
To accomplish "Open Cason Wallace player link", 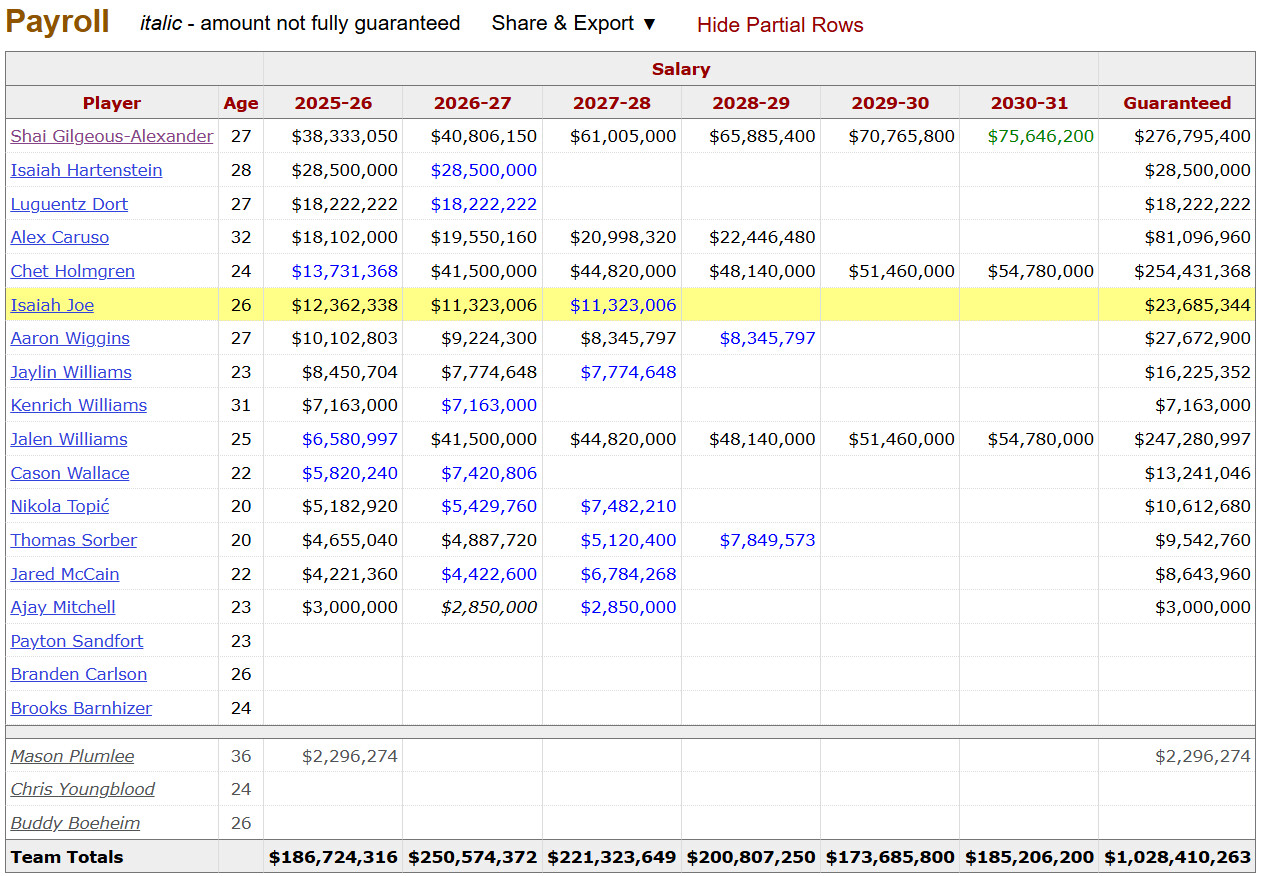I will pyautogui.click(x=70, y=473).
